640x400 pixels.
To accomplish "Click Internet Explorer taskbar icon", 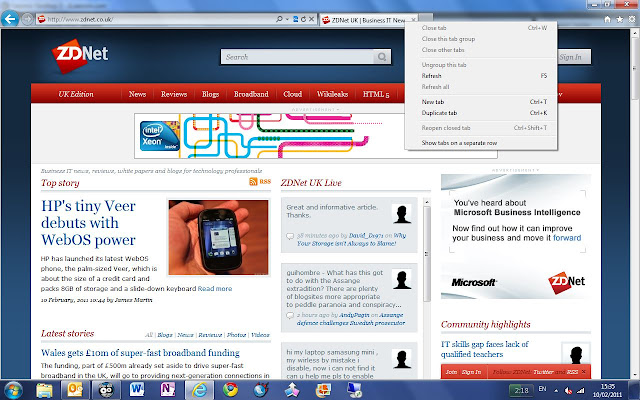I will [199, 390].
